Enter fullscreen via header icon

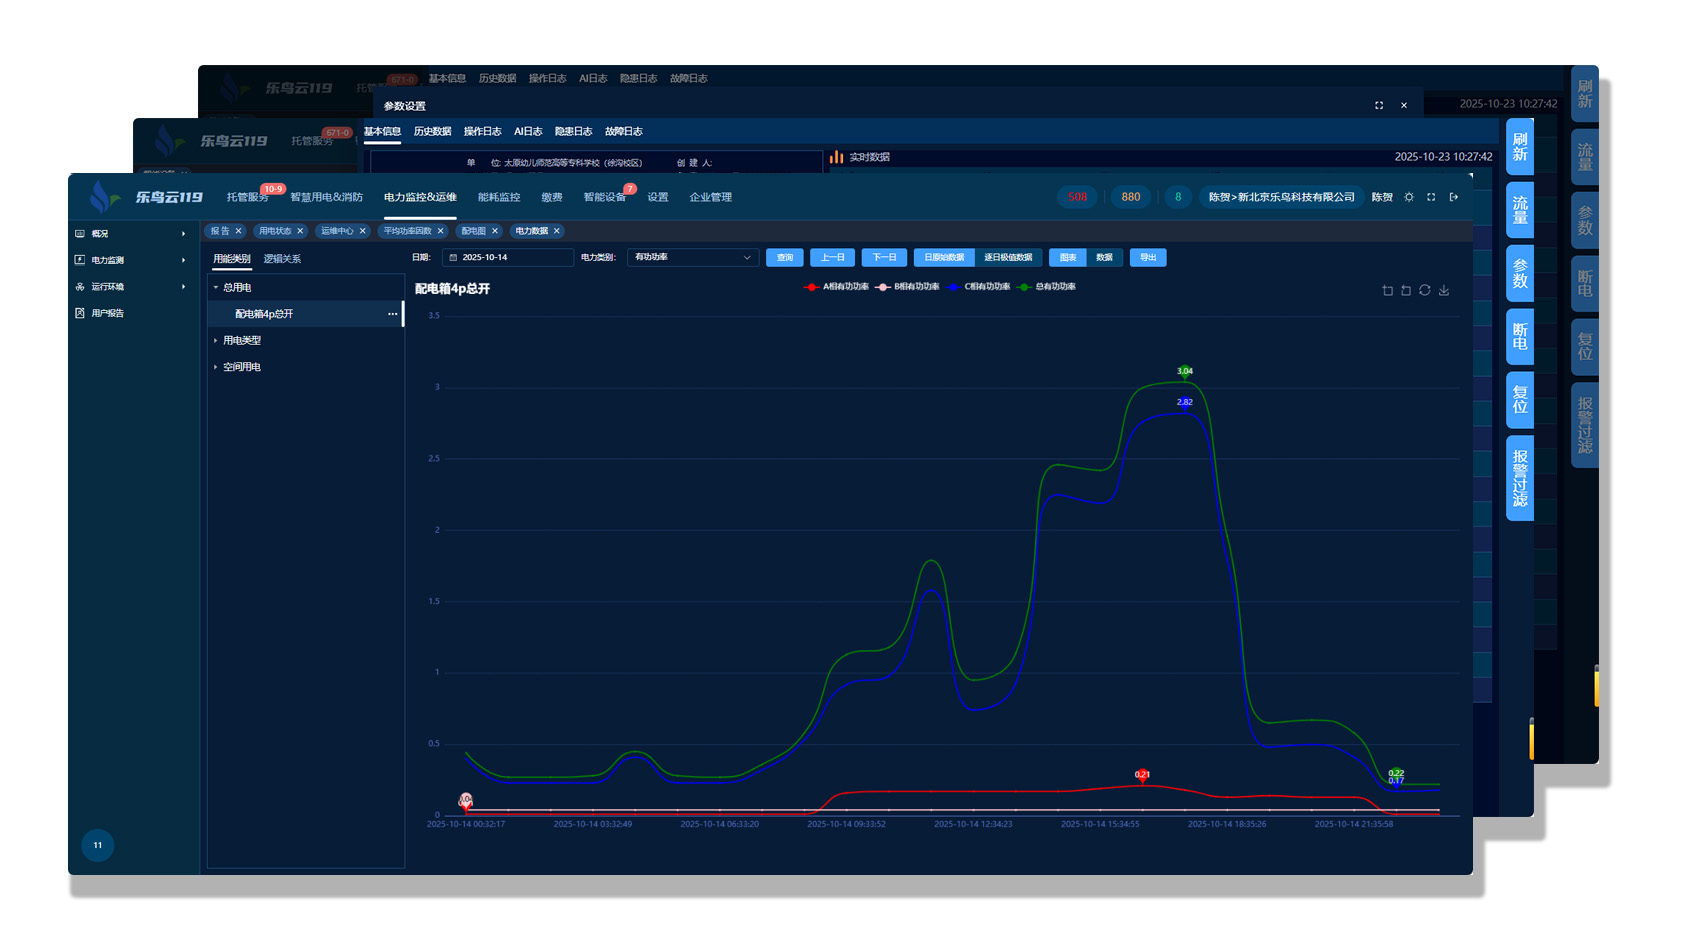[x=1431, y=197]
